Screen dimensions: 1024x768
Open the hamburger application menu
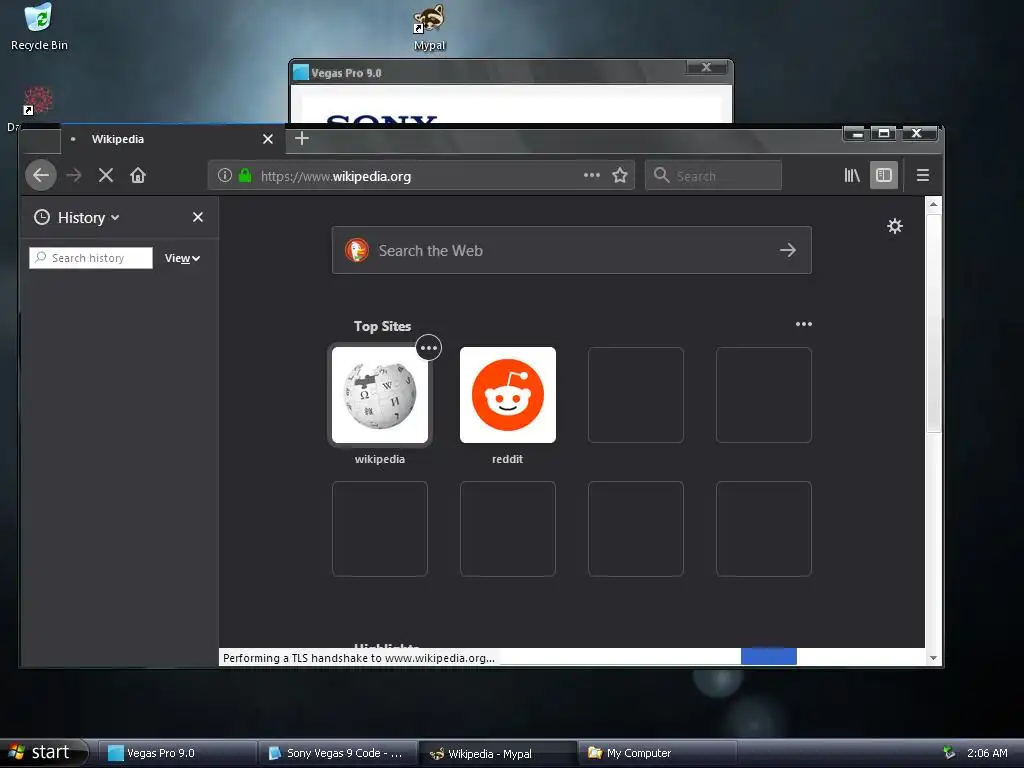click(923, 175)
